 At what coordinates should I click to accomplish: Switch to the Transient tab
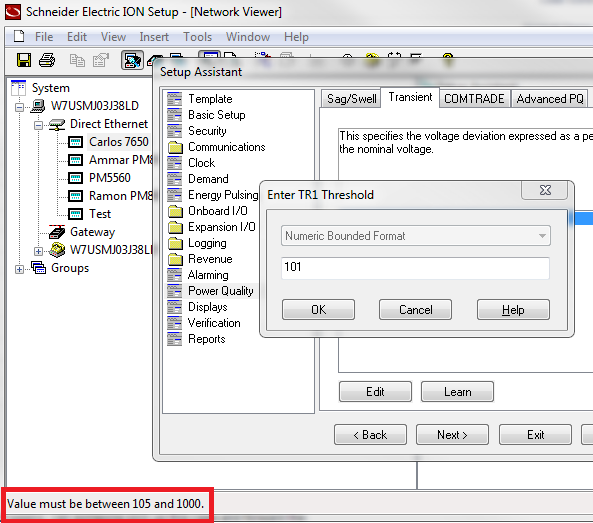pyautogui.click(x=410, y=98)
